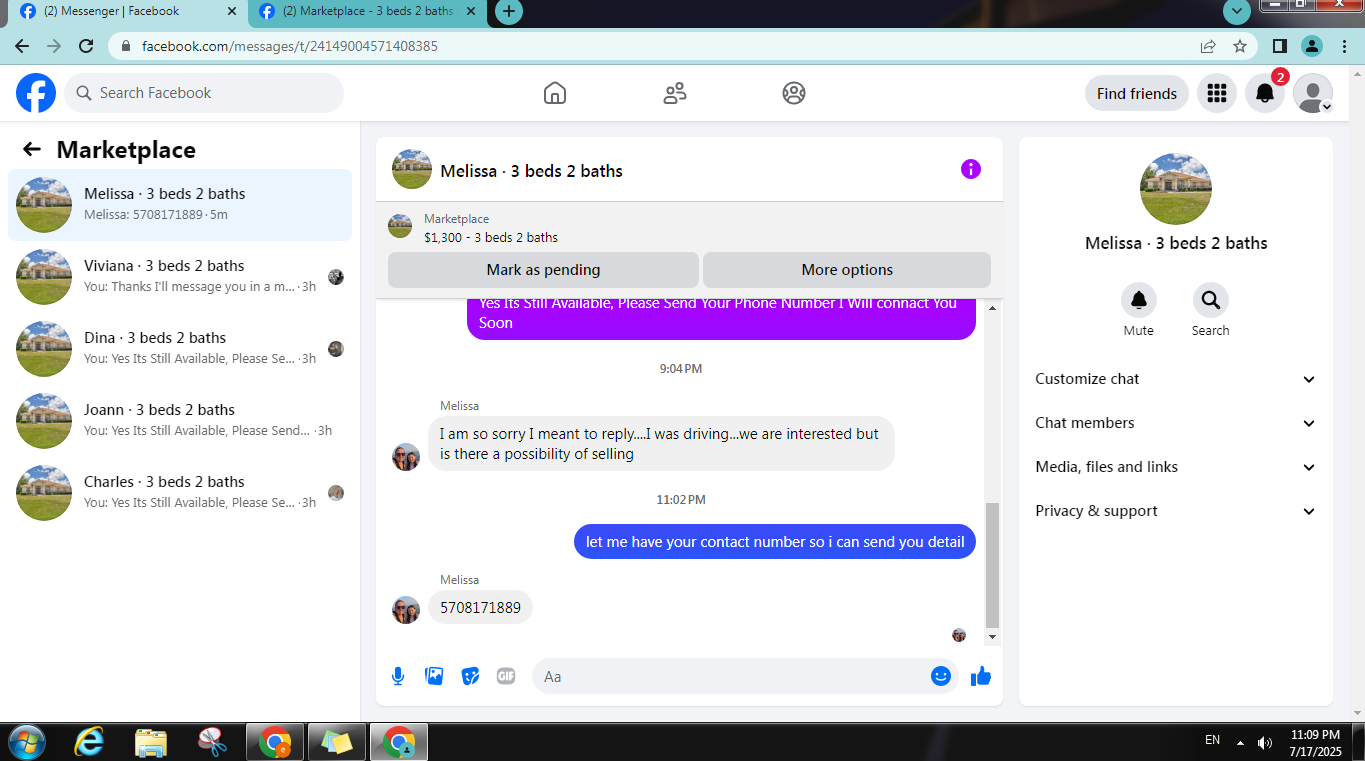Open the Snipping Tool on taskbar
The height and width of the screenshot is (761, 1365).
pos(213,741)
